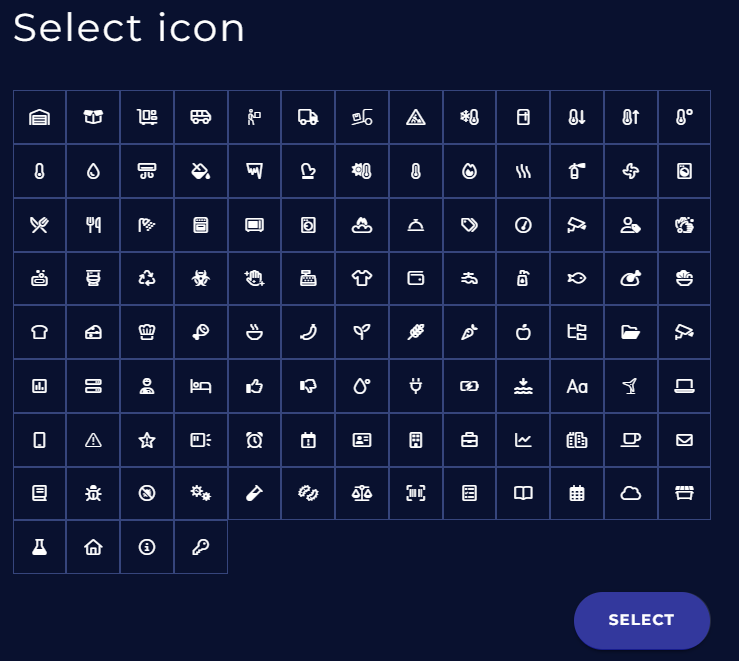Choose the briefcase icon
Viewport: 739px width, 661px height.
(469, 440)
